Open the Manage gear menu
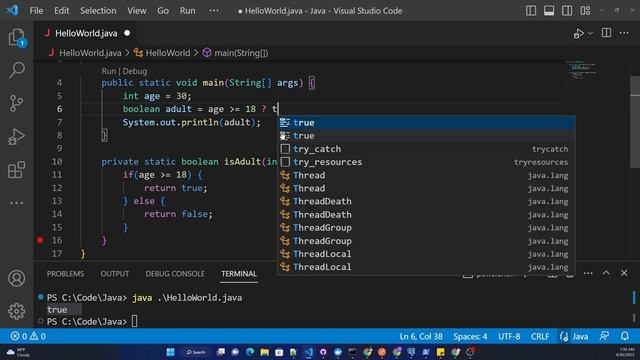Viewport: 640px width, 360px height. click(16, 311)
